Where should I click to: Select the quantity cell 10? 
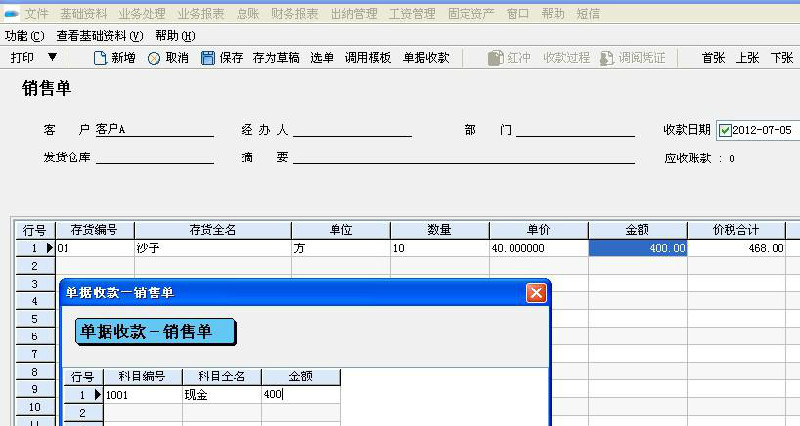440,248
